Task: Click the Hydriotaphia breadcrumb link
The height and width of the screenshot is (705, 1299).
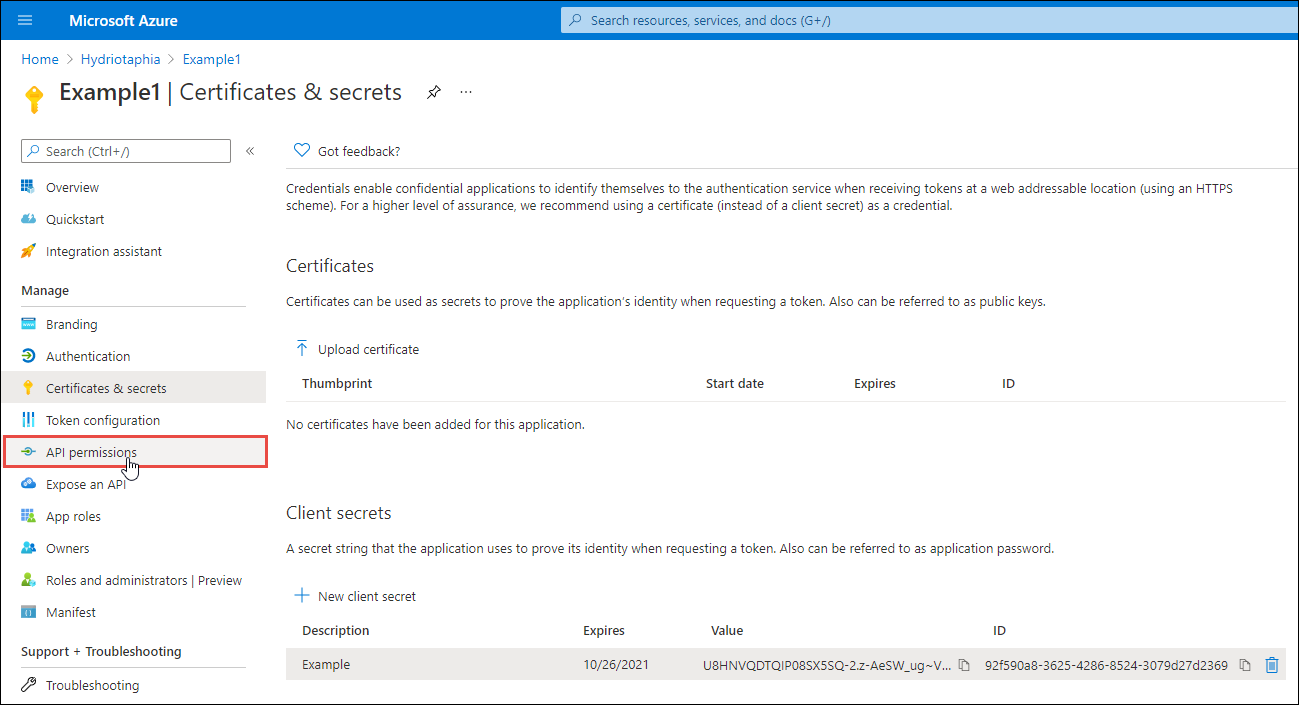Action: pyautogui.click(x=120, y=59)
